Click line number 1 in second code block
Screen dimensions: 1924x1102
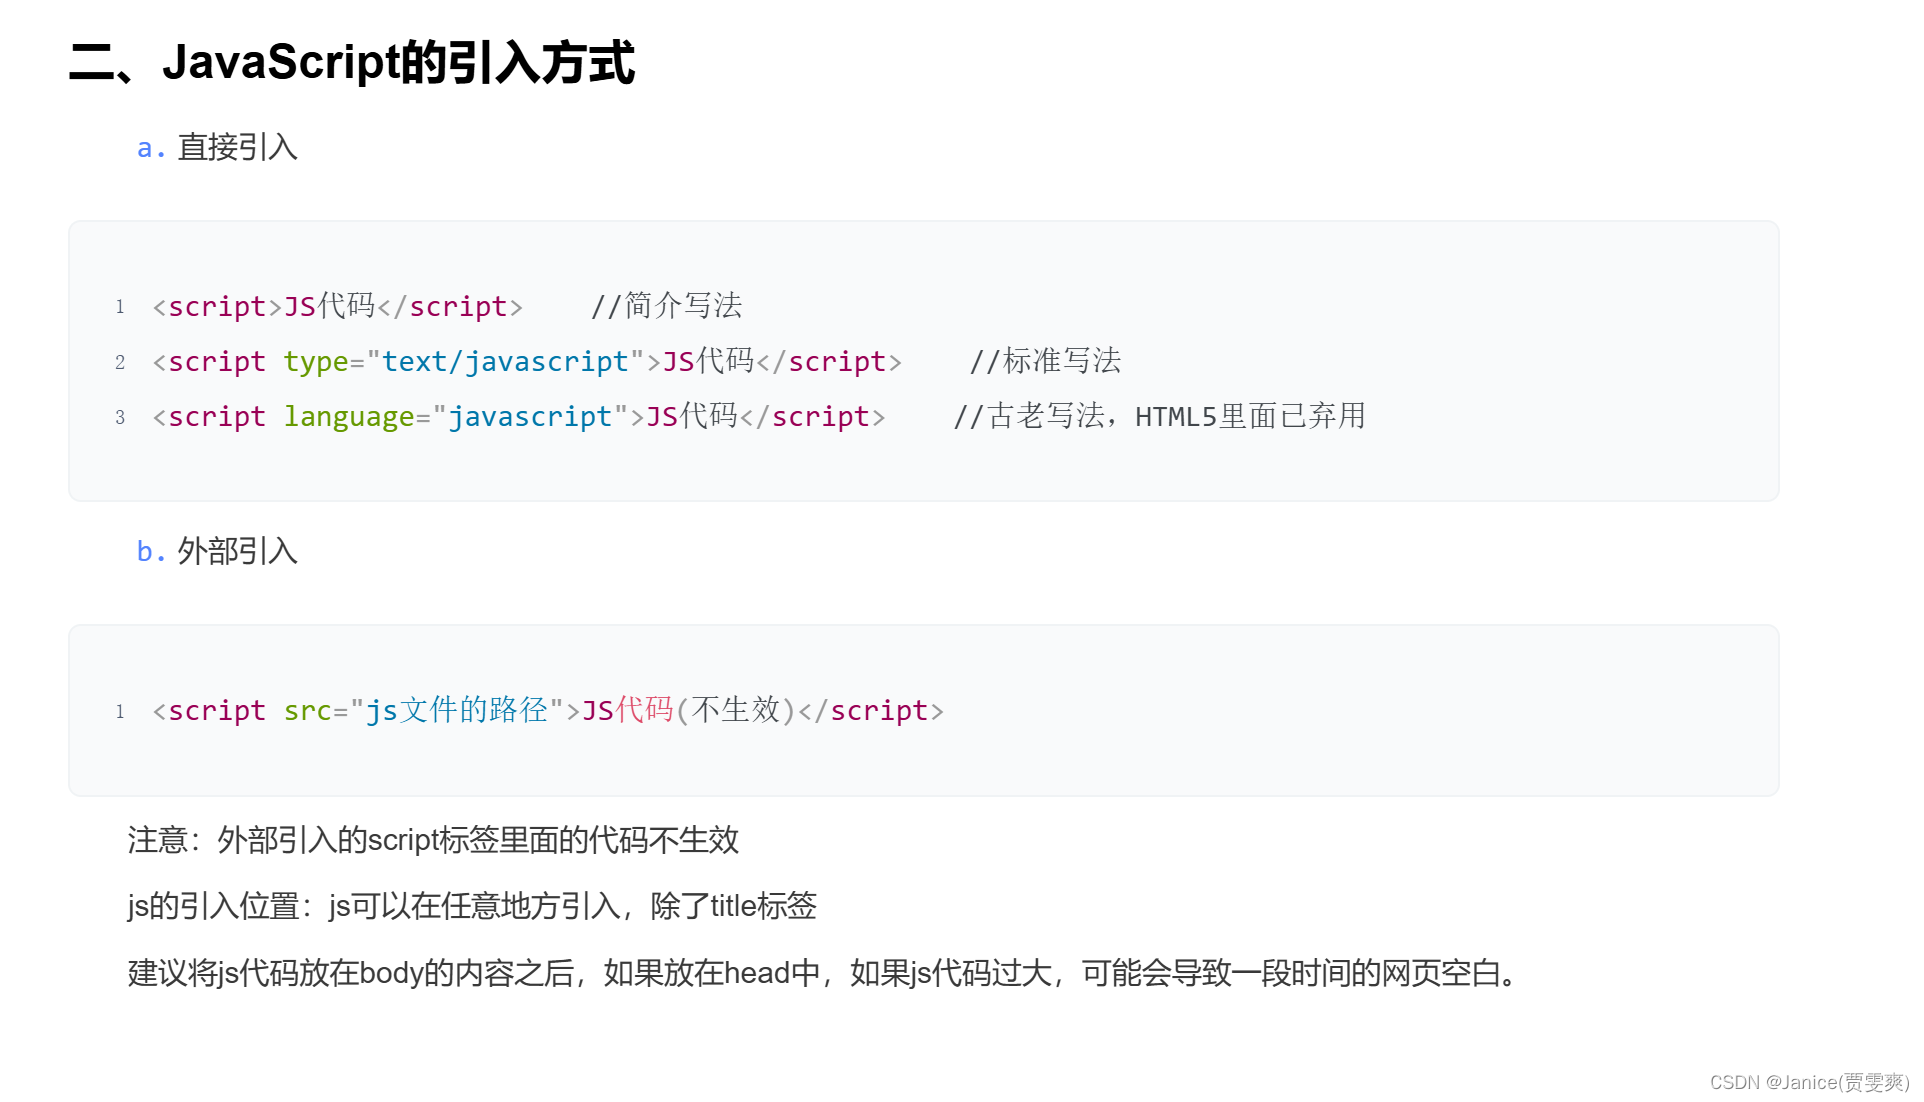click(120, 711)
